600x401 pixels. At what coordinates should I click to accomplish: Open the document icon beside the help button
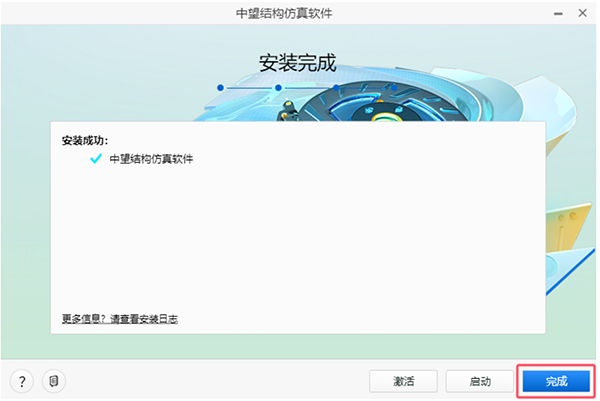pos(54,381)
